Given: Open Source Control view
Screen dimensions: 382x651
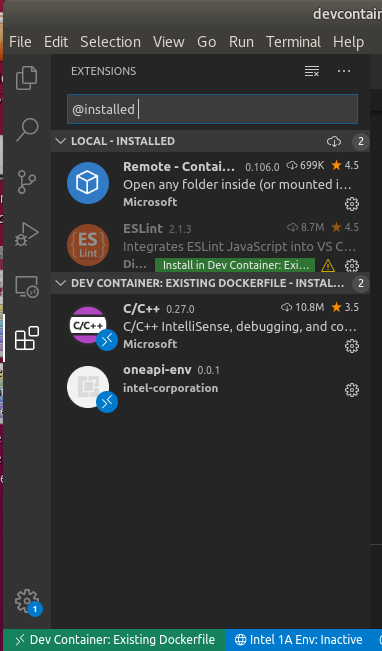Looking at the screenshot, I should 27,182.
